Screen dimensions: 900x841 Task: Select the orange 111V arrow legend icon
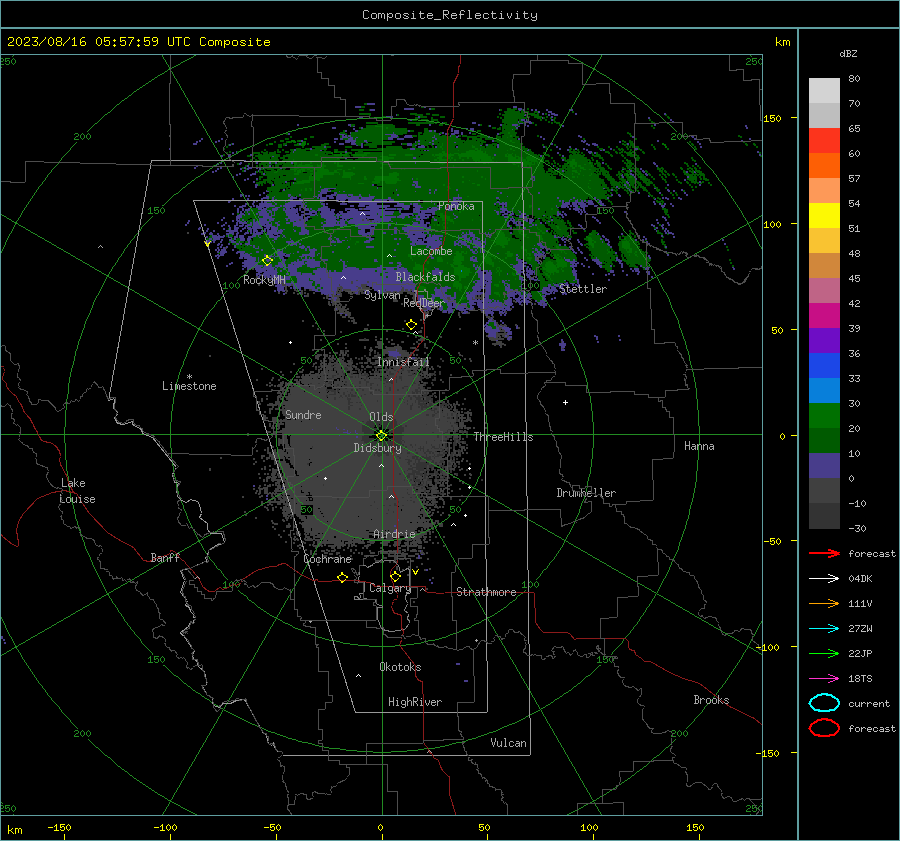(x=824, y=603)
